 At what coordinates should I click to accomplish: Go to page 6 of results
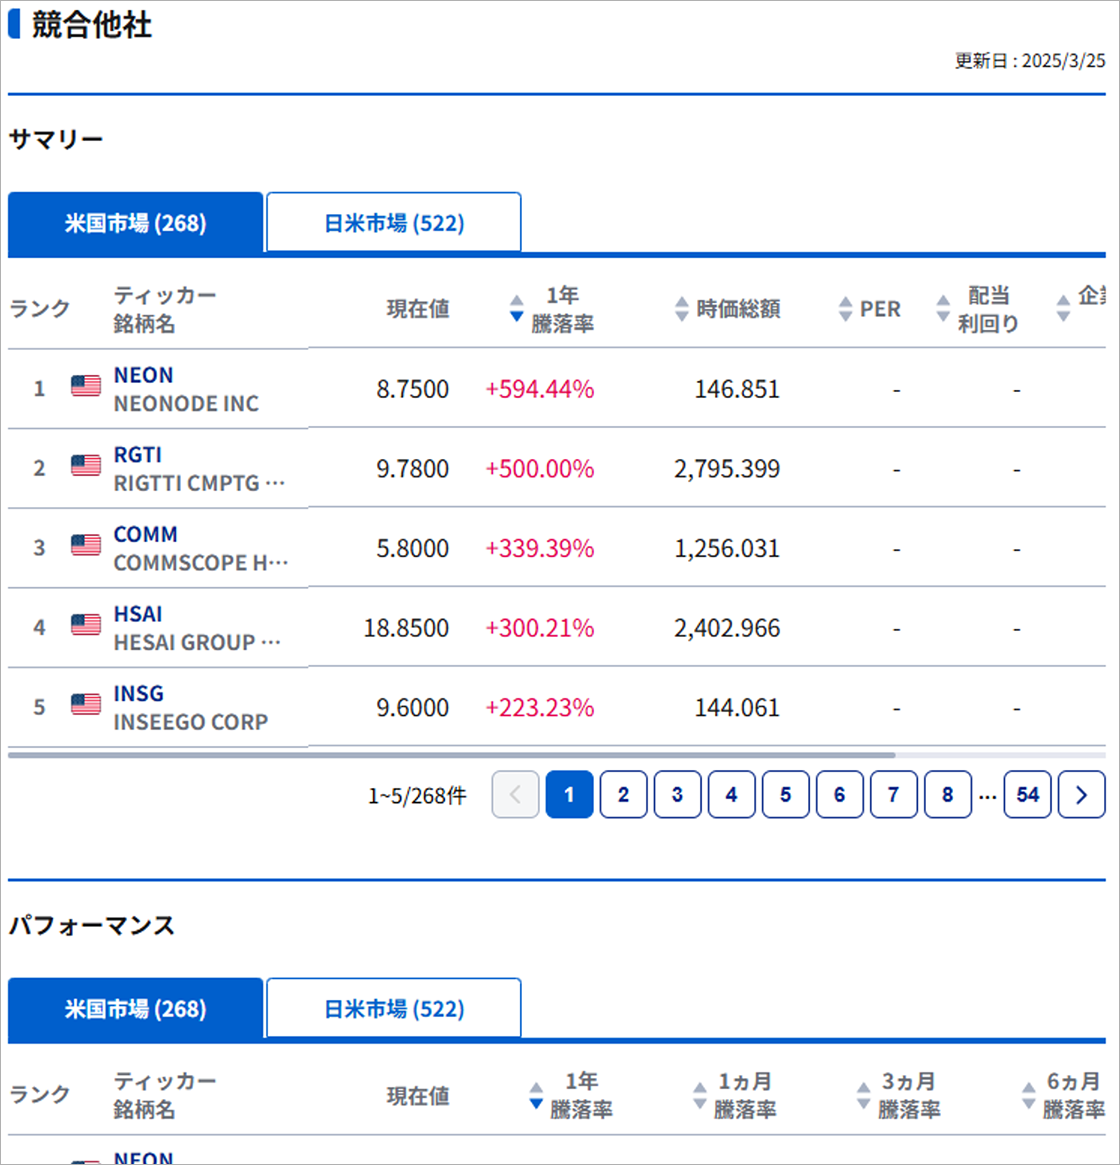pos(840,795)
